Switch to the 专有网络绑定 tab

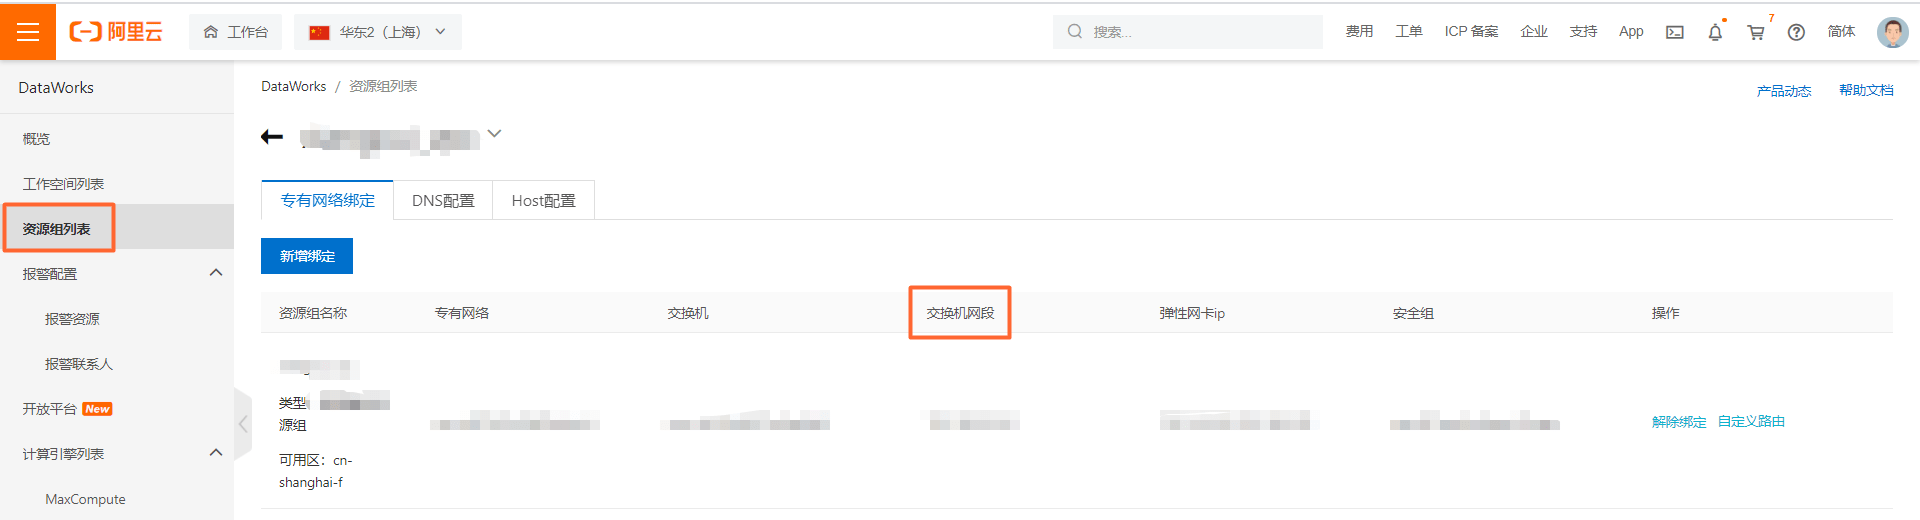pyautogui.click(x=327, y=200)
